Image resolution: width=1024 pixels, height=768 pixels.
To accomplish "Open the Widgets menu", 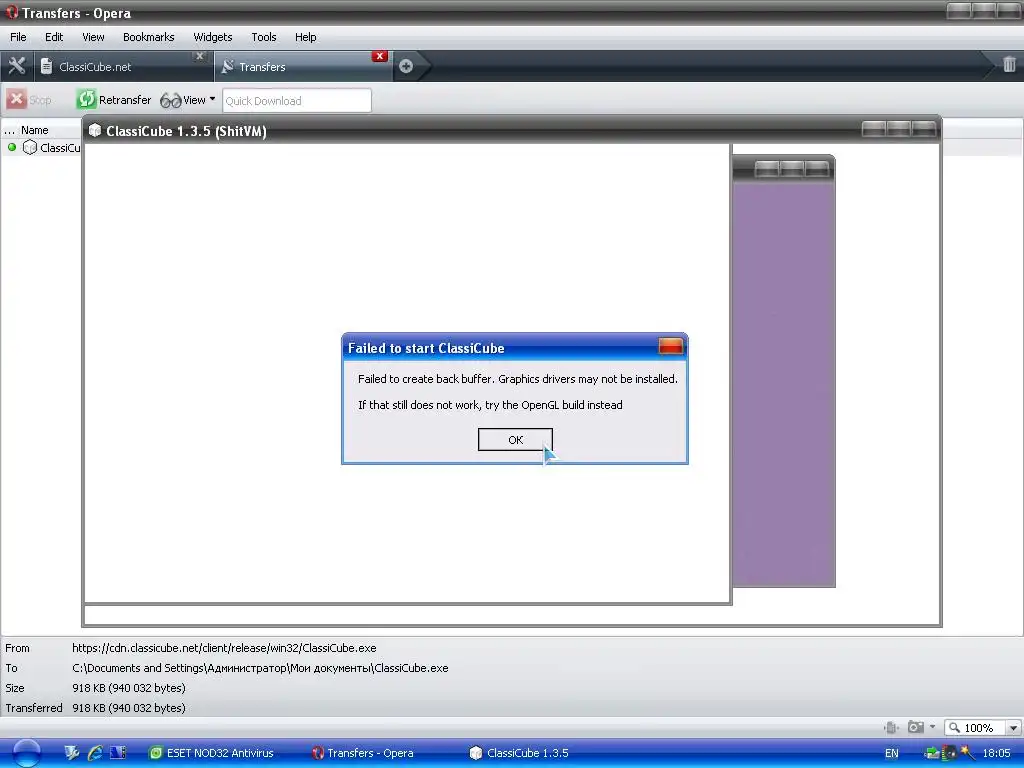I will click(213, 37).
